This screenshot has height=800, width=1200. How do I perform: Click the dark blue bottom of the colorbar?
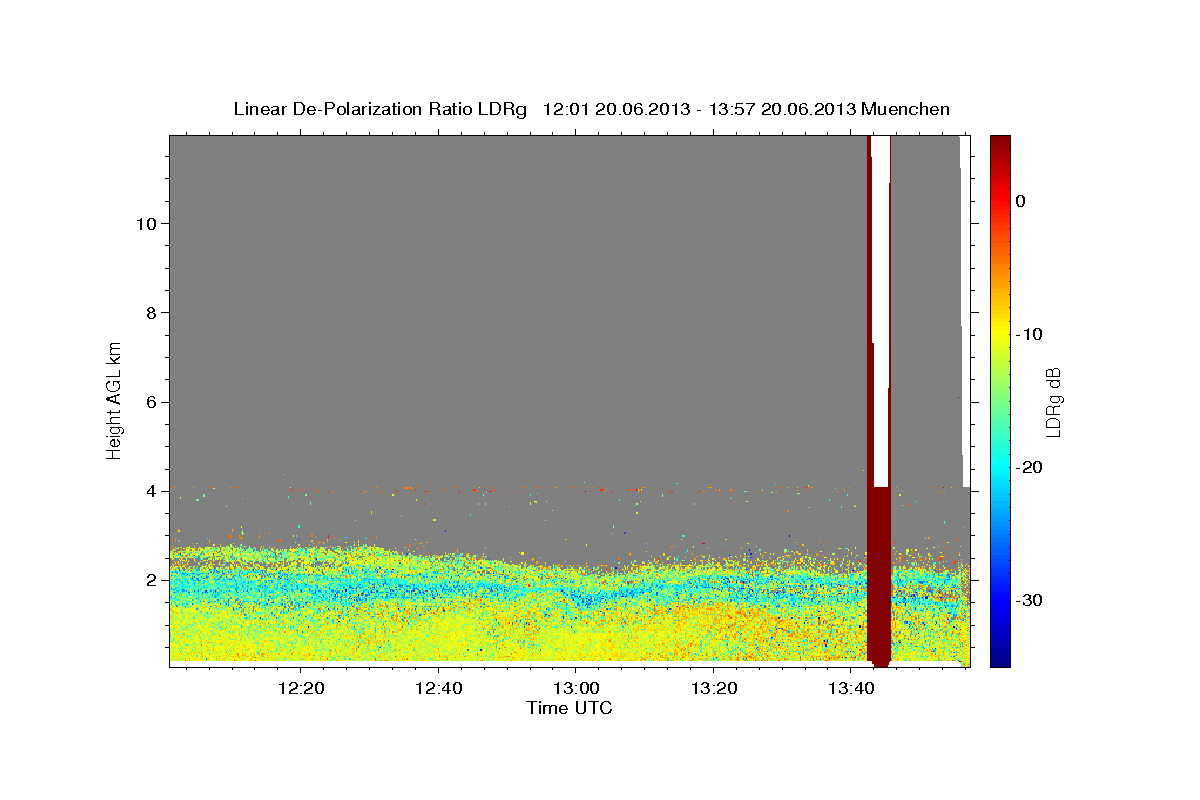pyautogui.click(x=1000, y=655)
